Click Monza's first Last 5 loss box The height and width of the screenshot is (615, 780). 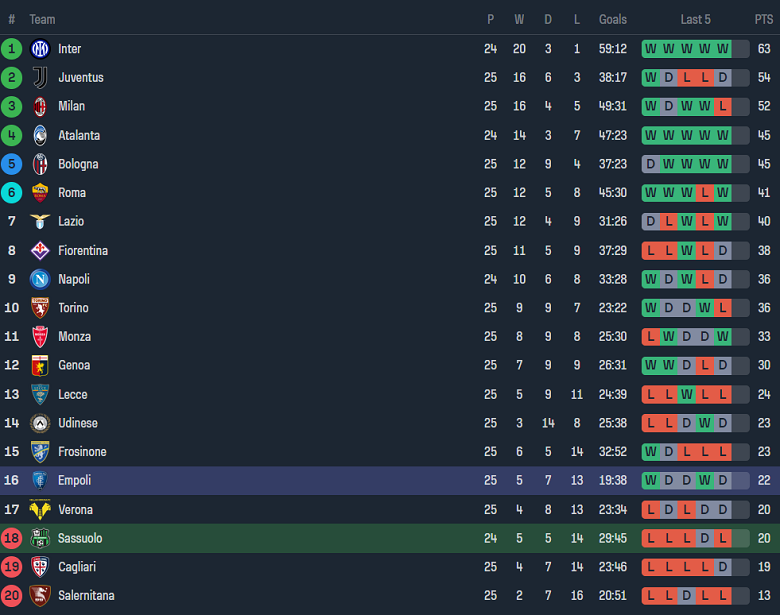(x=651, y=337)
